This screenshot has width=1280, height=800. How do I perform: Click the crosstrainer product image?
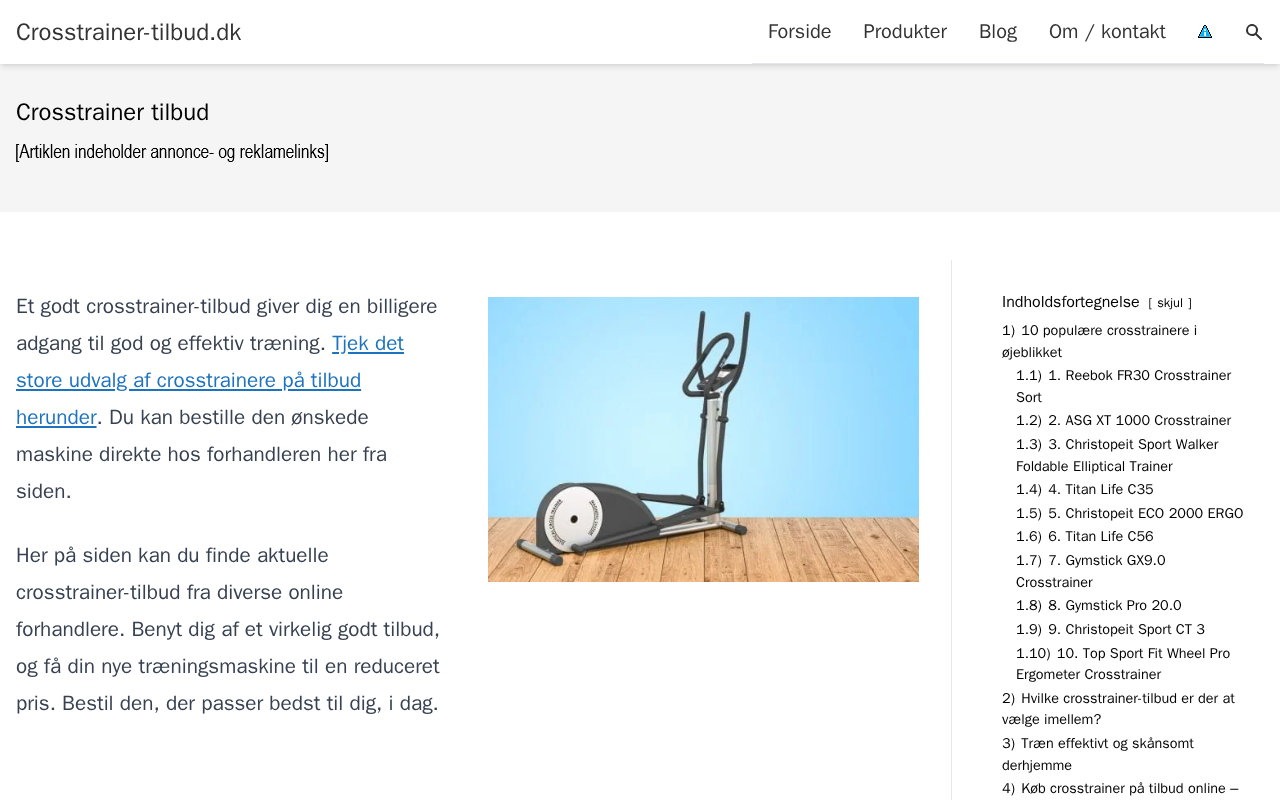click(x=703, y=439)
